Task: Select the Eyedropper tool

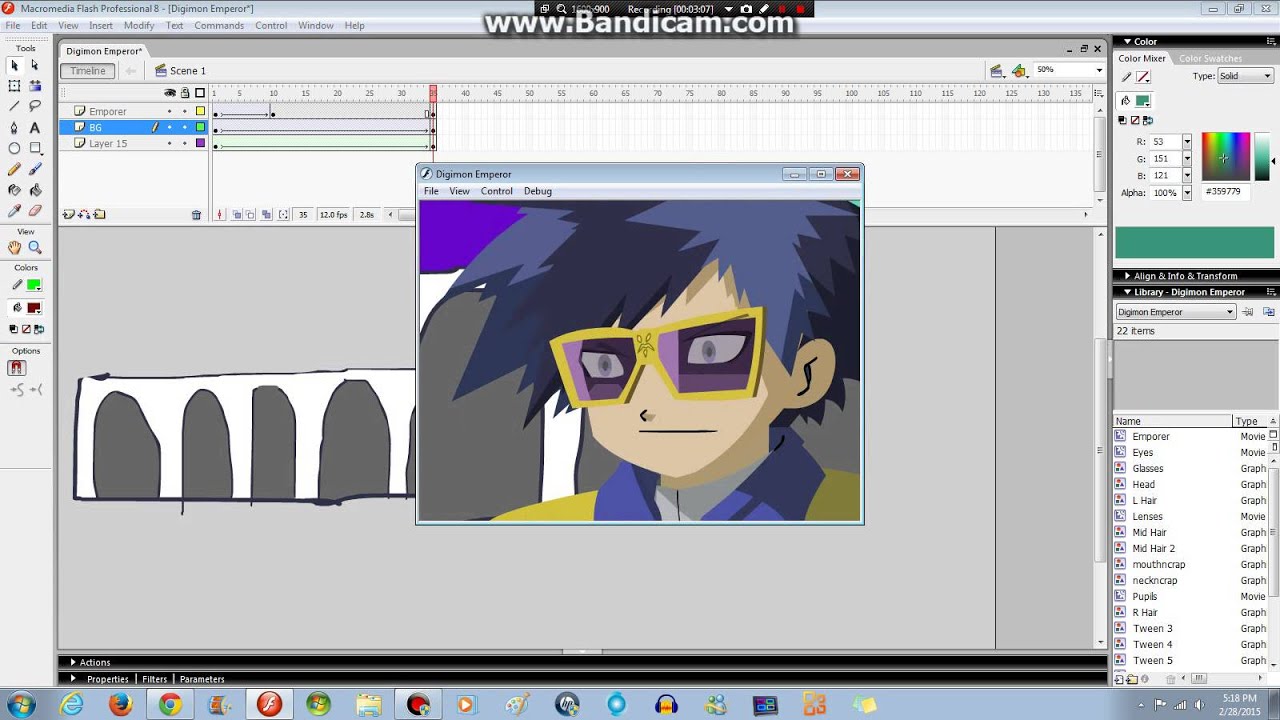Action: [14, 211]
